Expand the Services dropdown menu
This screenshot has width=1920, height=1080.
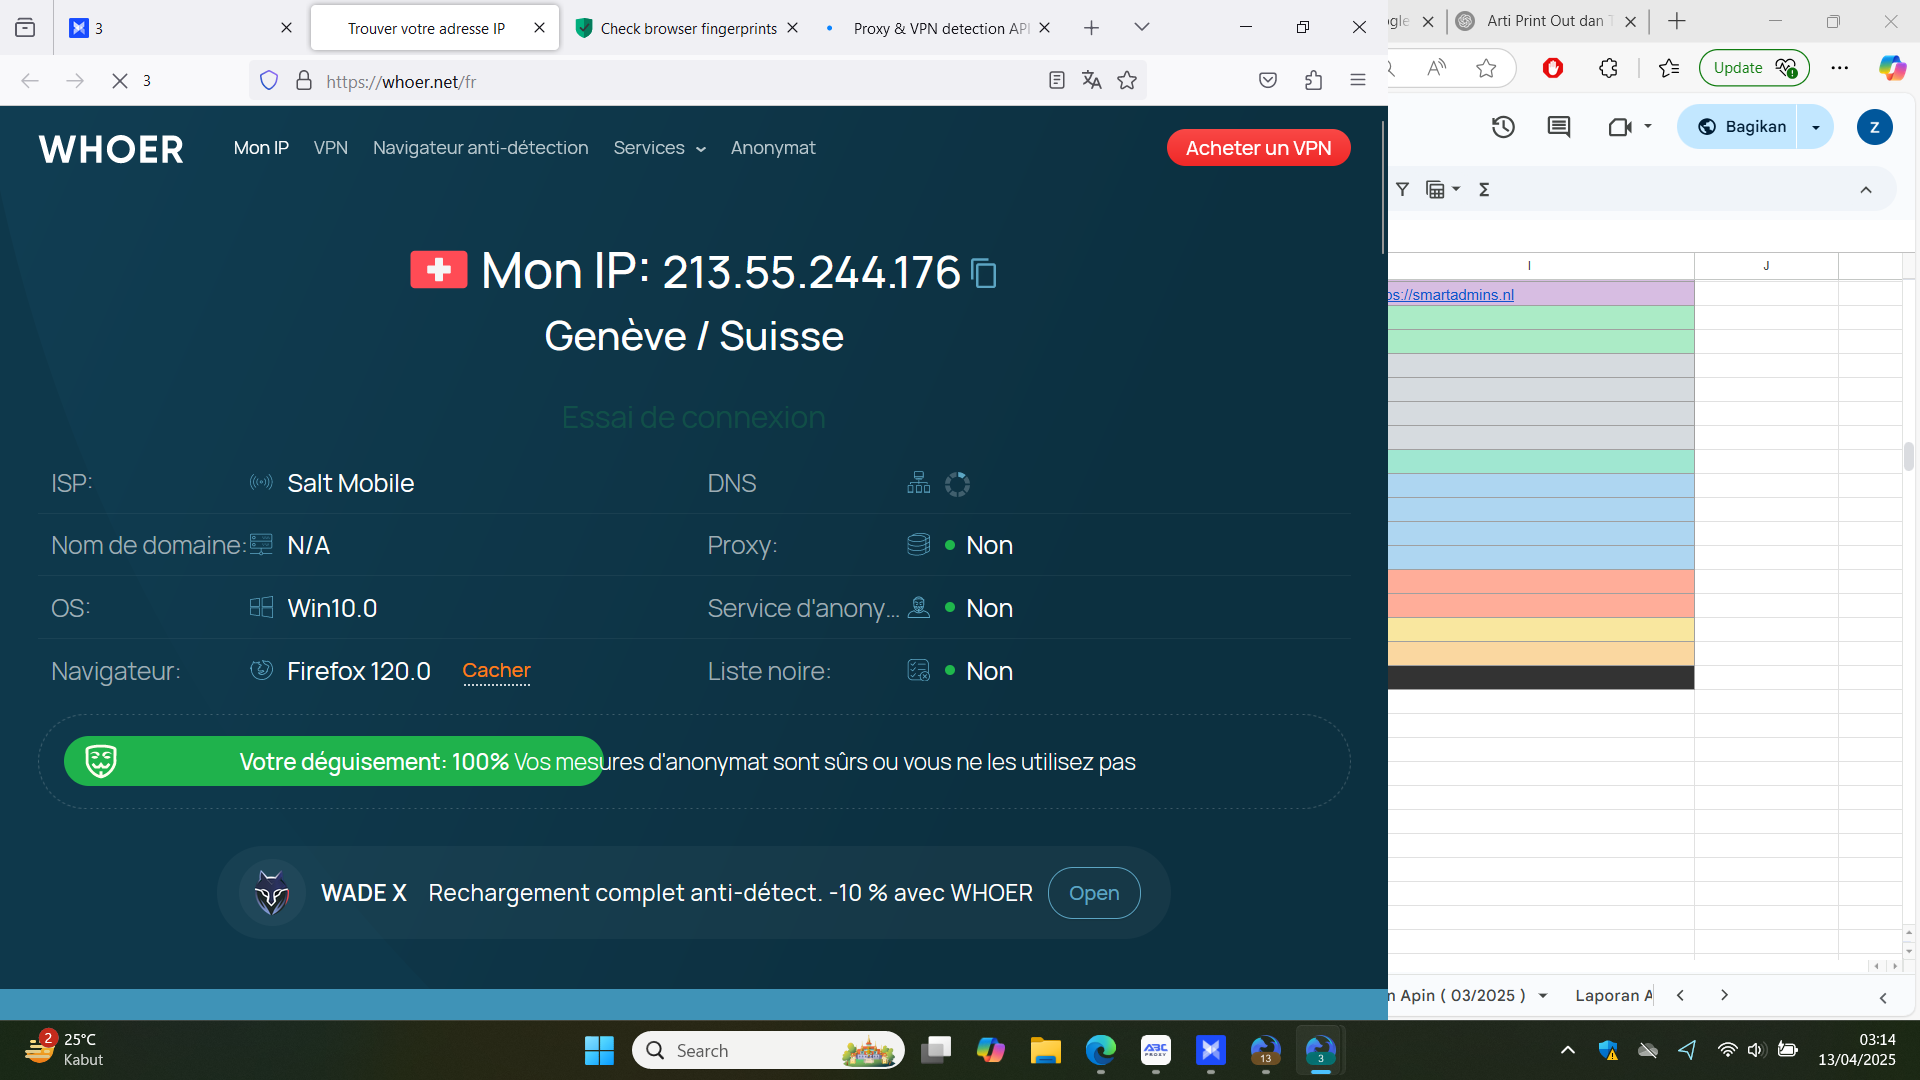(660, 148)
